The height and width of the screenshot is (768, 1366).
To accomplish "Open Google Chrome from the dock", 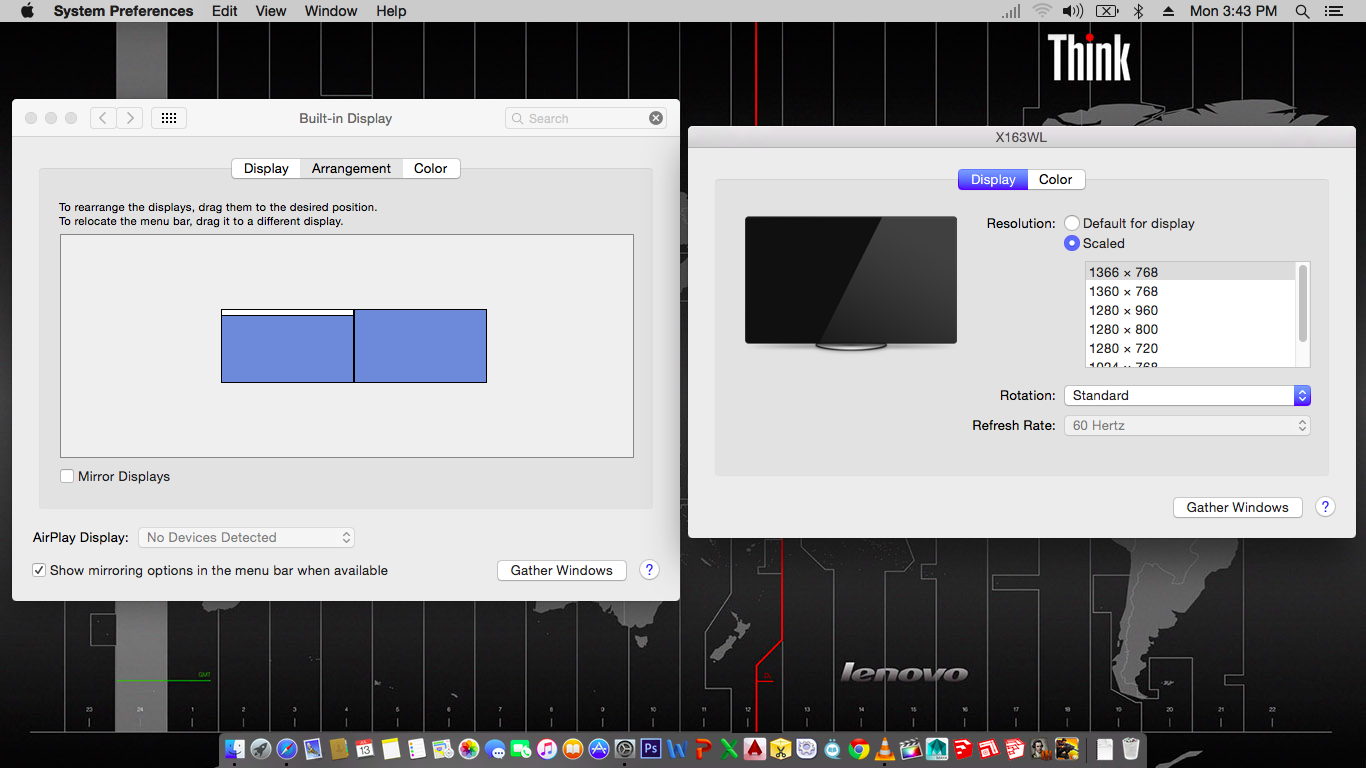I will (859, 748).
